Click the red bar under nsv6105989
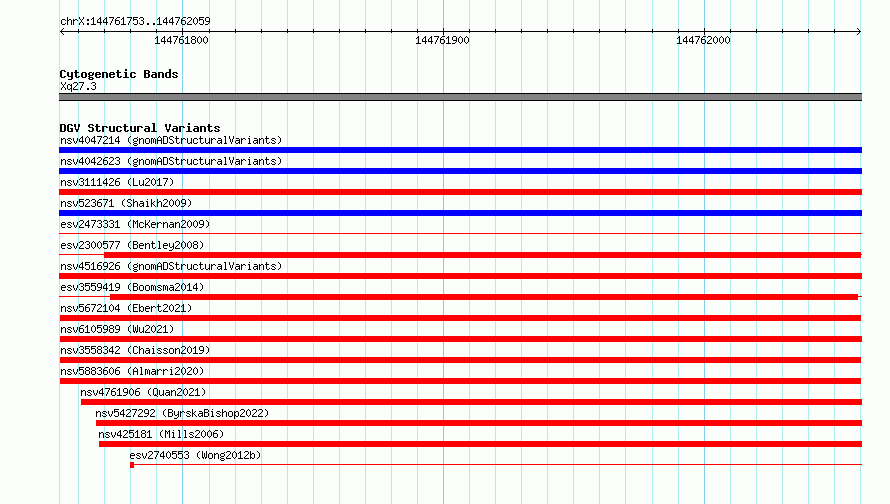 click(460, 339)
